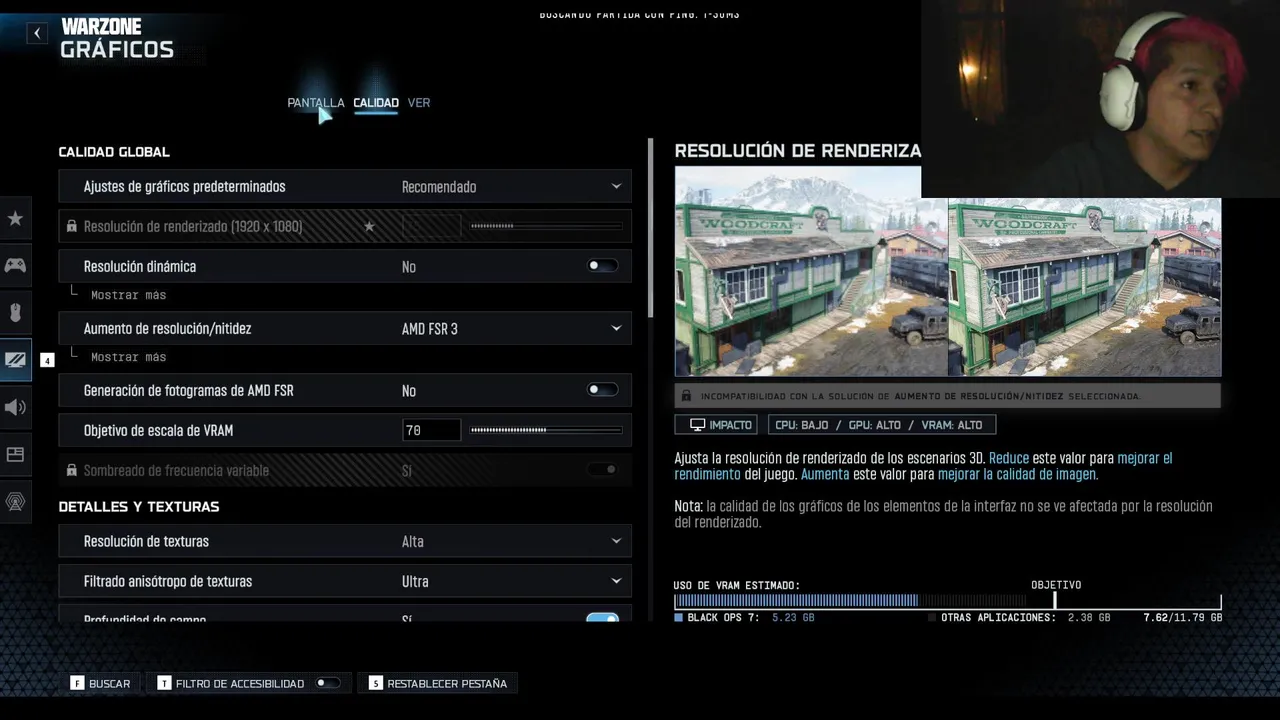
Task: Toggle Profundidad de campo switch
Action: (x=602, y=619)
